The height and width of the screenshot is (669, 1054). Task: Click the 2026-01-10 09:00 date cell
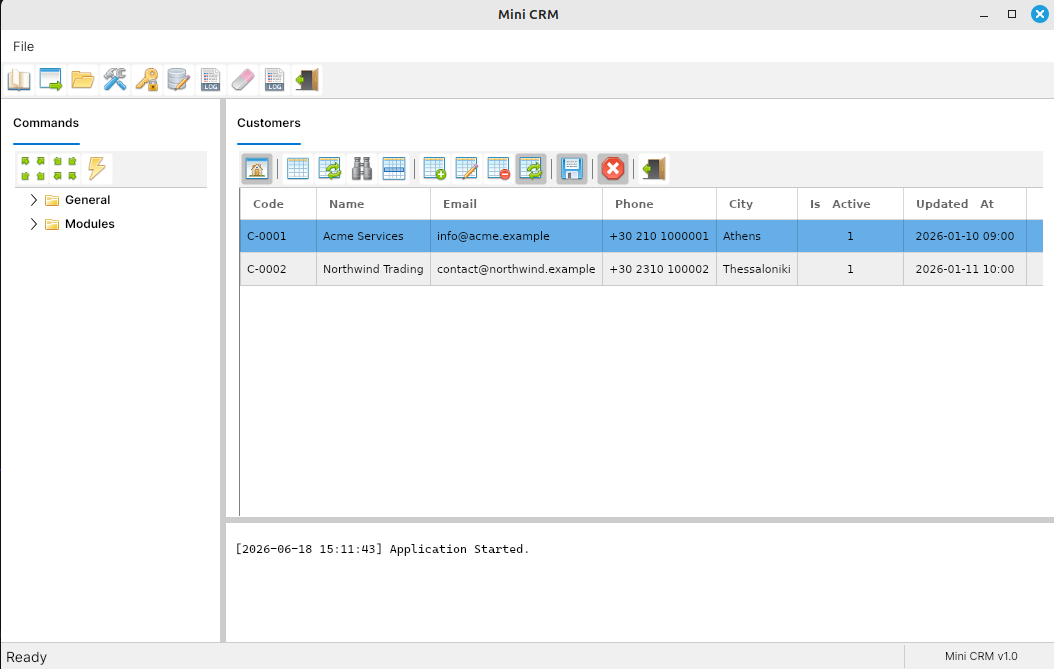point(965,236)
